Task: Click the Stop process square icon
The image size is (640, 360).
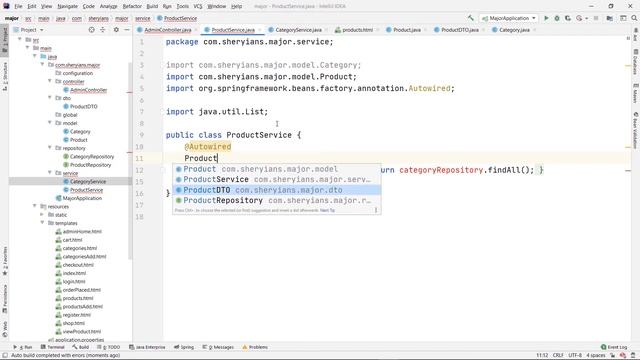Action: (596, 18)
